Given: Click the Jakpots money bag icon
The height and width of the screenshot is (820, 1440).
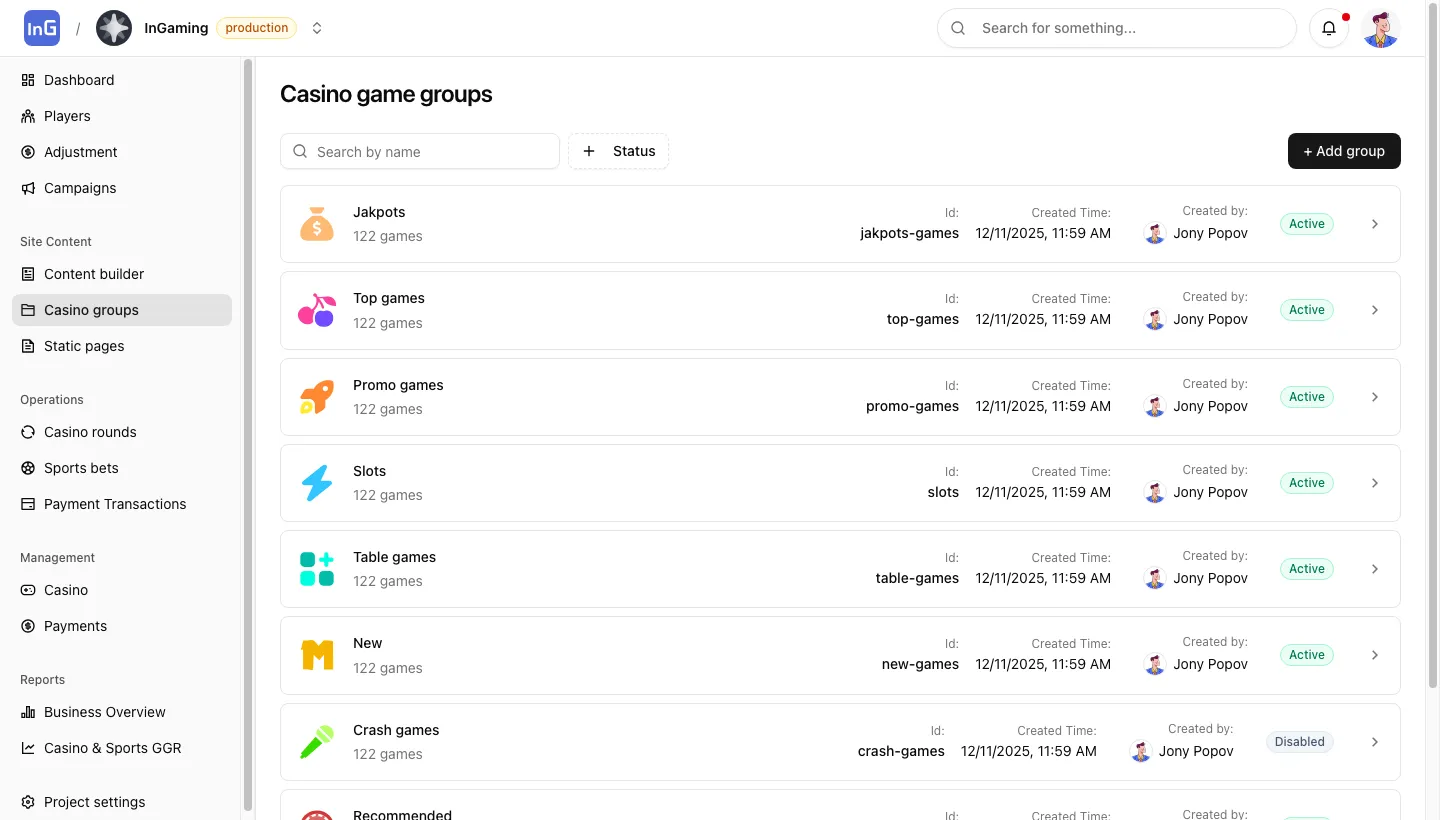Looking at the screenshot, I should [x=316, y=223].
